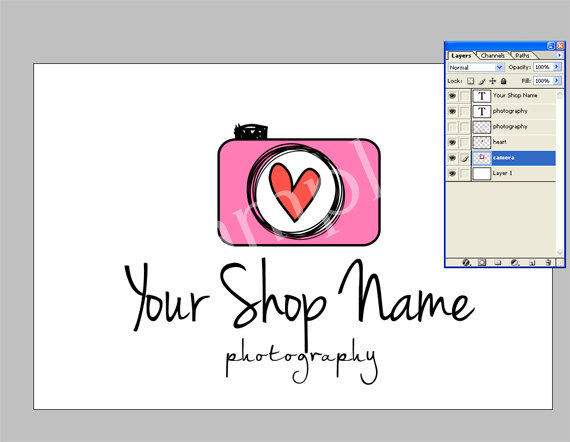570x442 pixels.
Task: Close the Layers palette window
Action: click(x=560, y=46)
